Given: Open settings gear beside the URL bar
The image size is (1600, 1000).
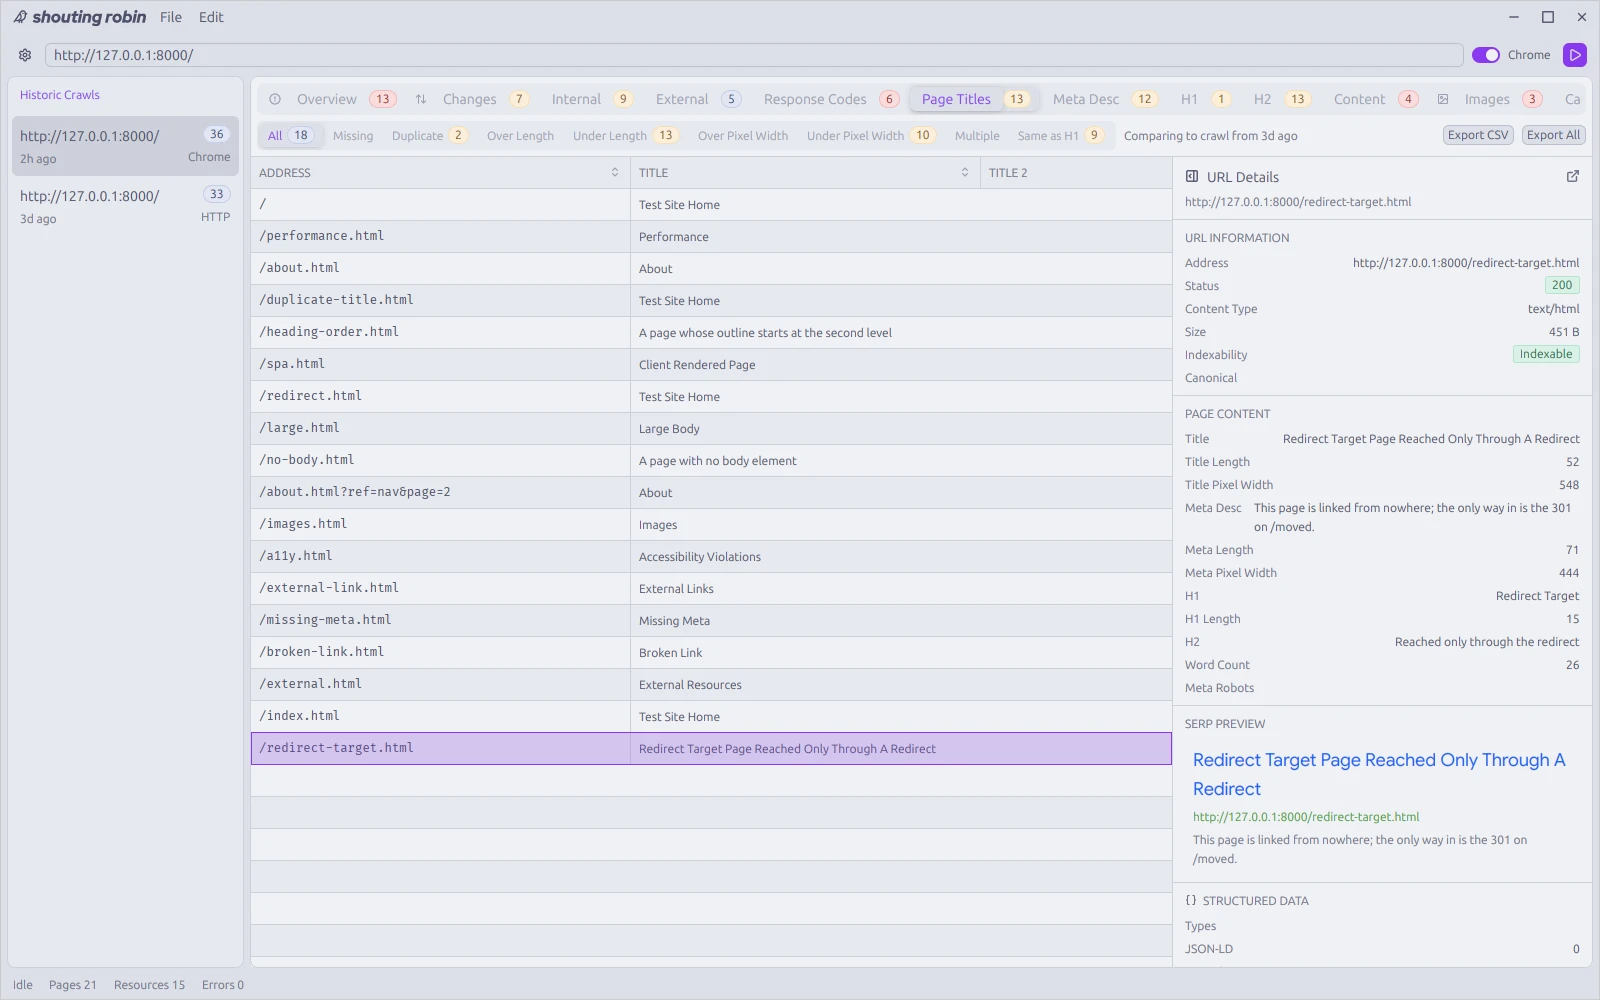Looking at the screenshot, I should [x=25, y=55].
